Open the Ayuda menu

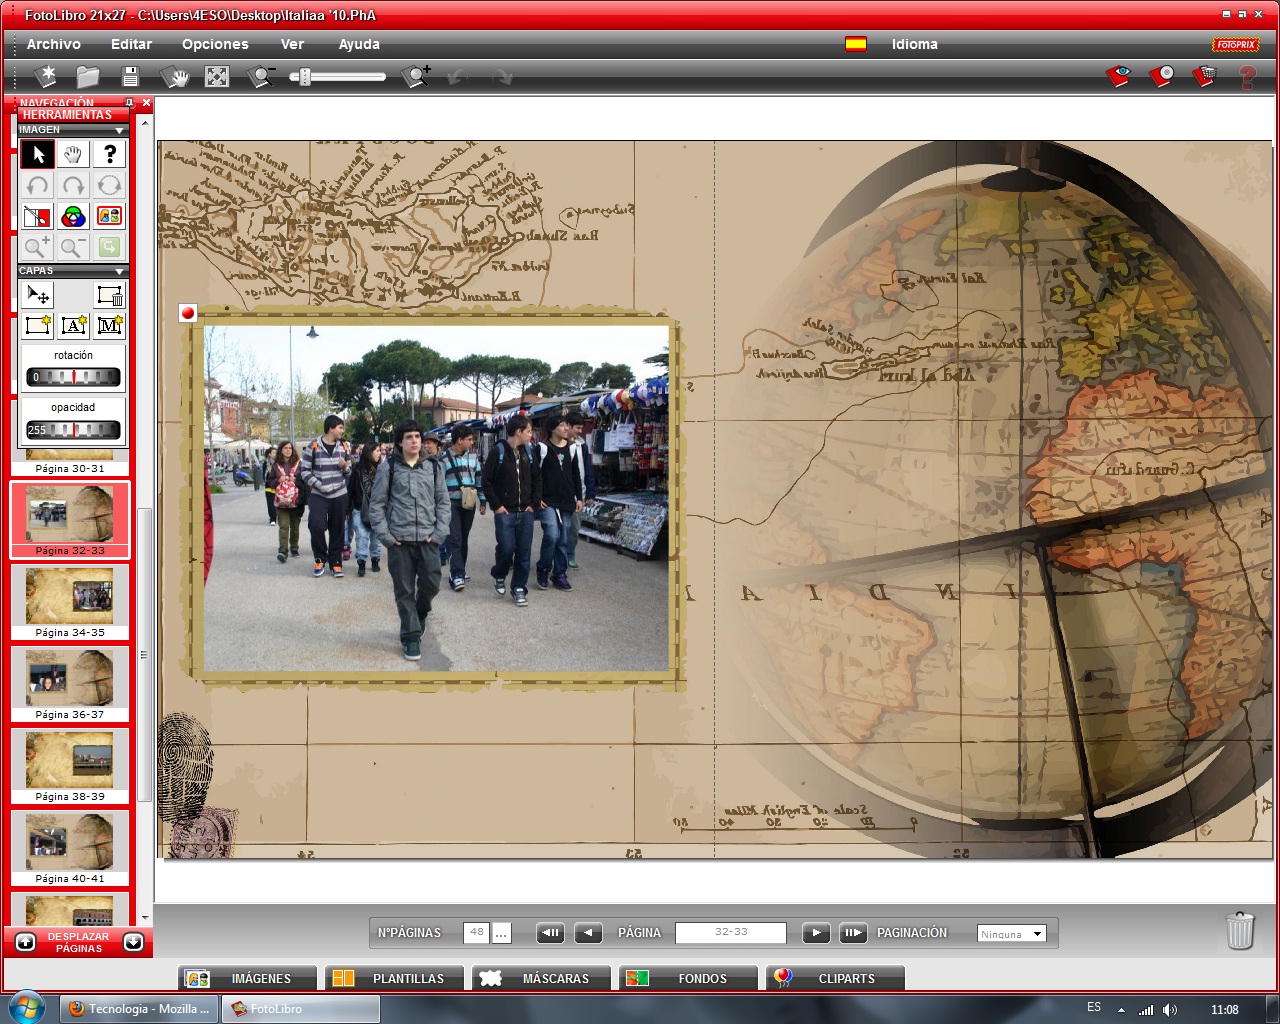(x=359, y=44)
